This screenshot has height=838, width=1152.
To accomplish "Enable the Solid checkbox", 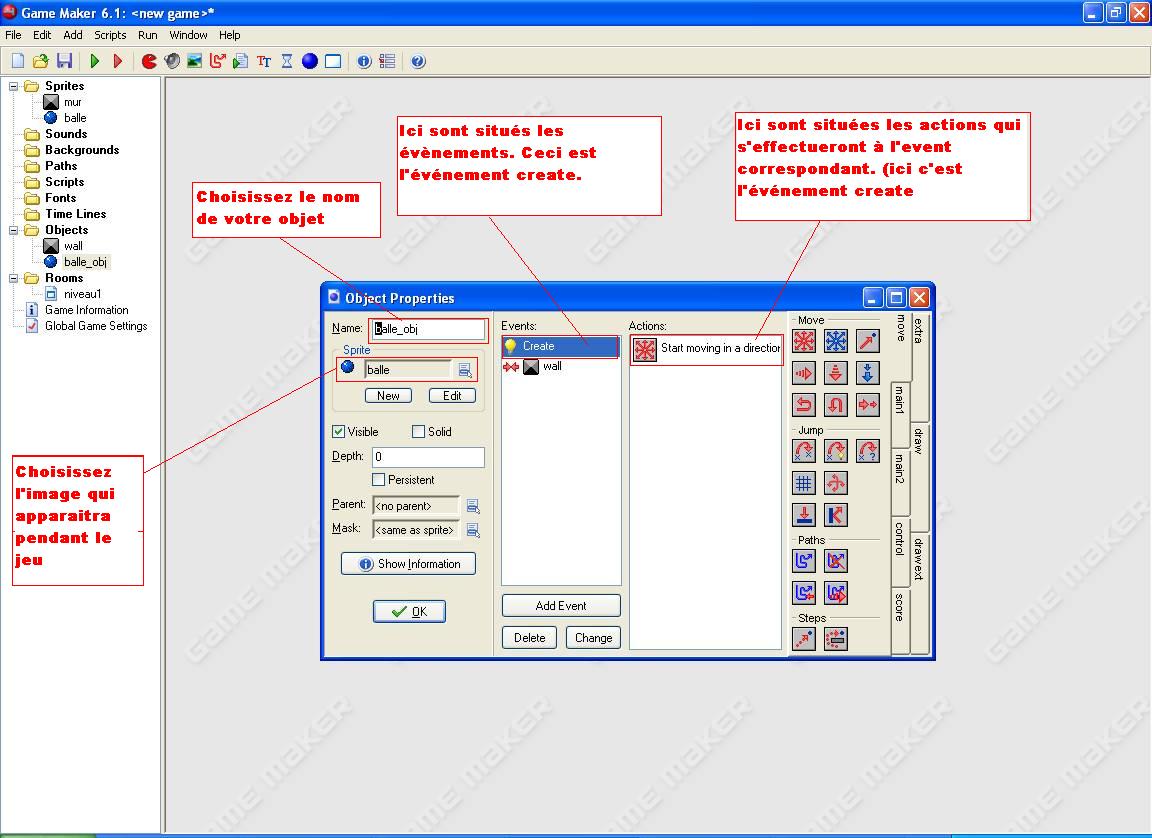I will coord(419,432).
